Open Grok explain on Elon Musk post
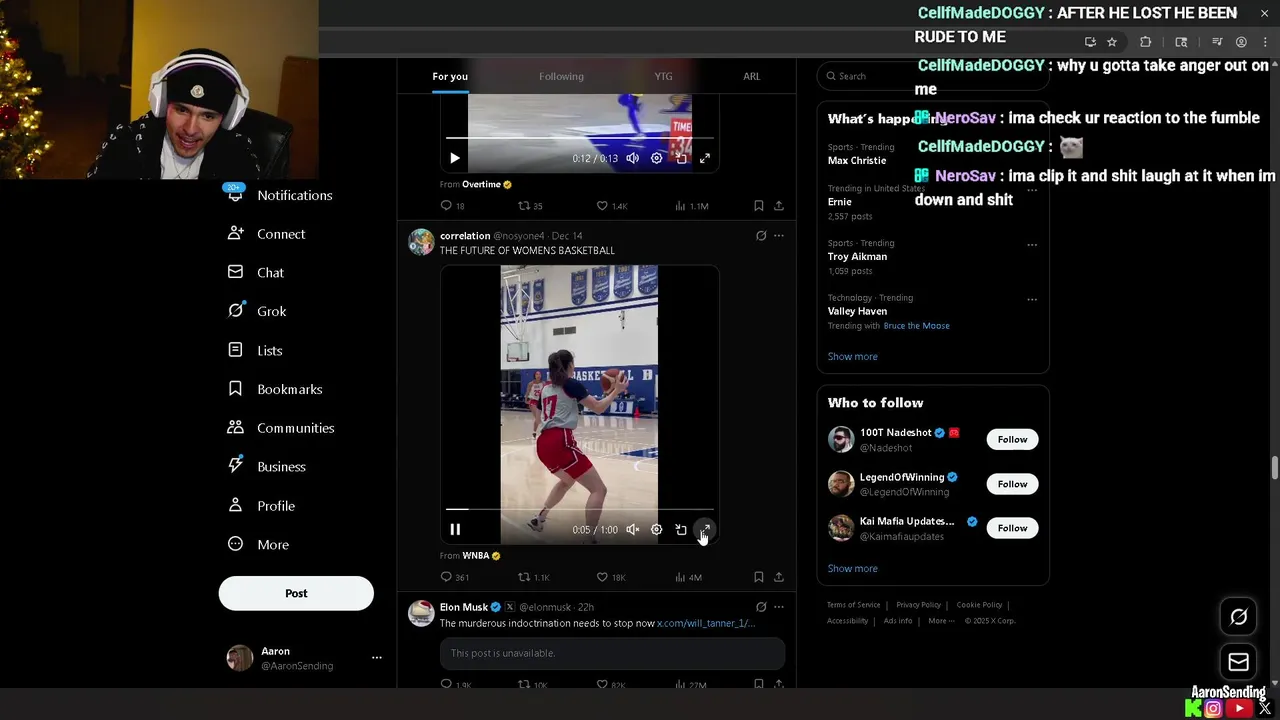This screenshot has height=720, width=1280. tap(761, 607)
